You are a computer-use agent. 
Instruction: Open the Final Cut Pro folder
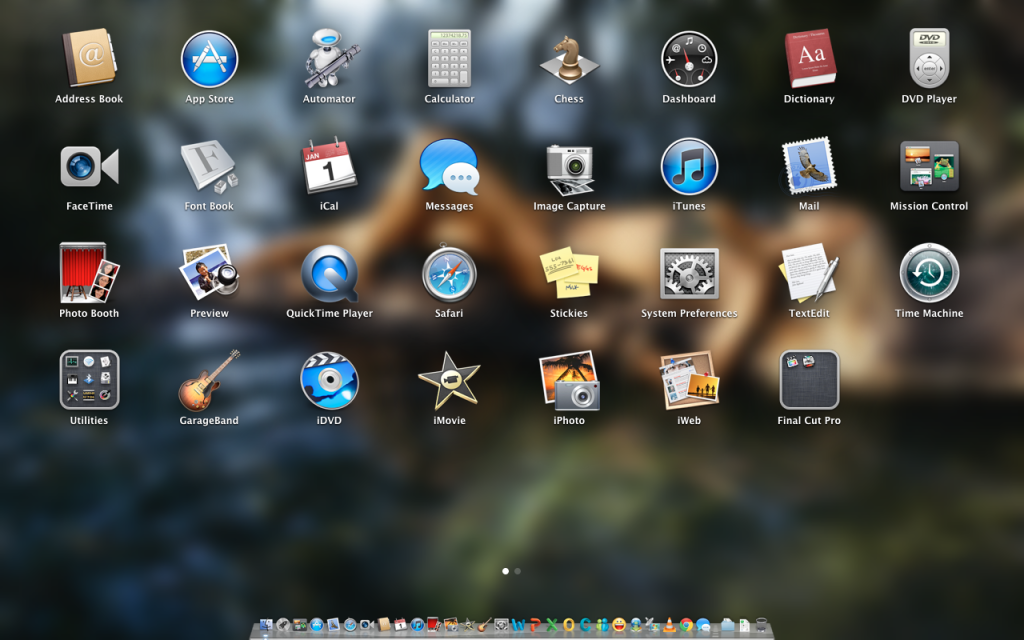pyautogui.click(x=809, y=380)
